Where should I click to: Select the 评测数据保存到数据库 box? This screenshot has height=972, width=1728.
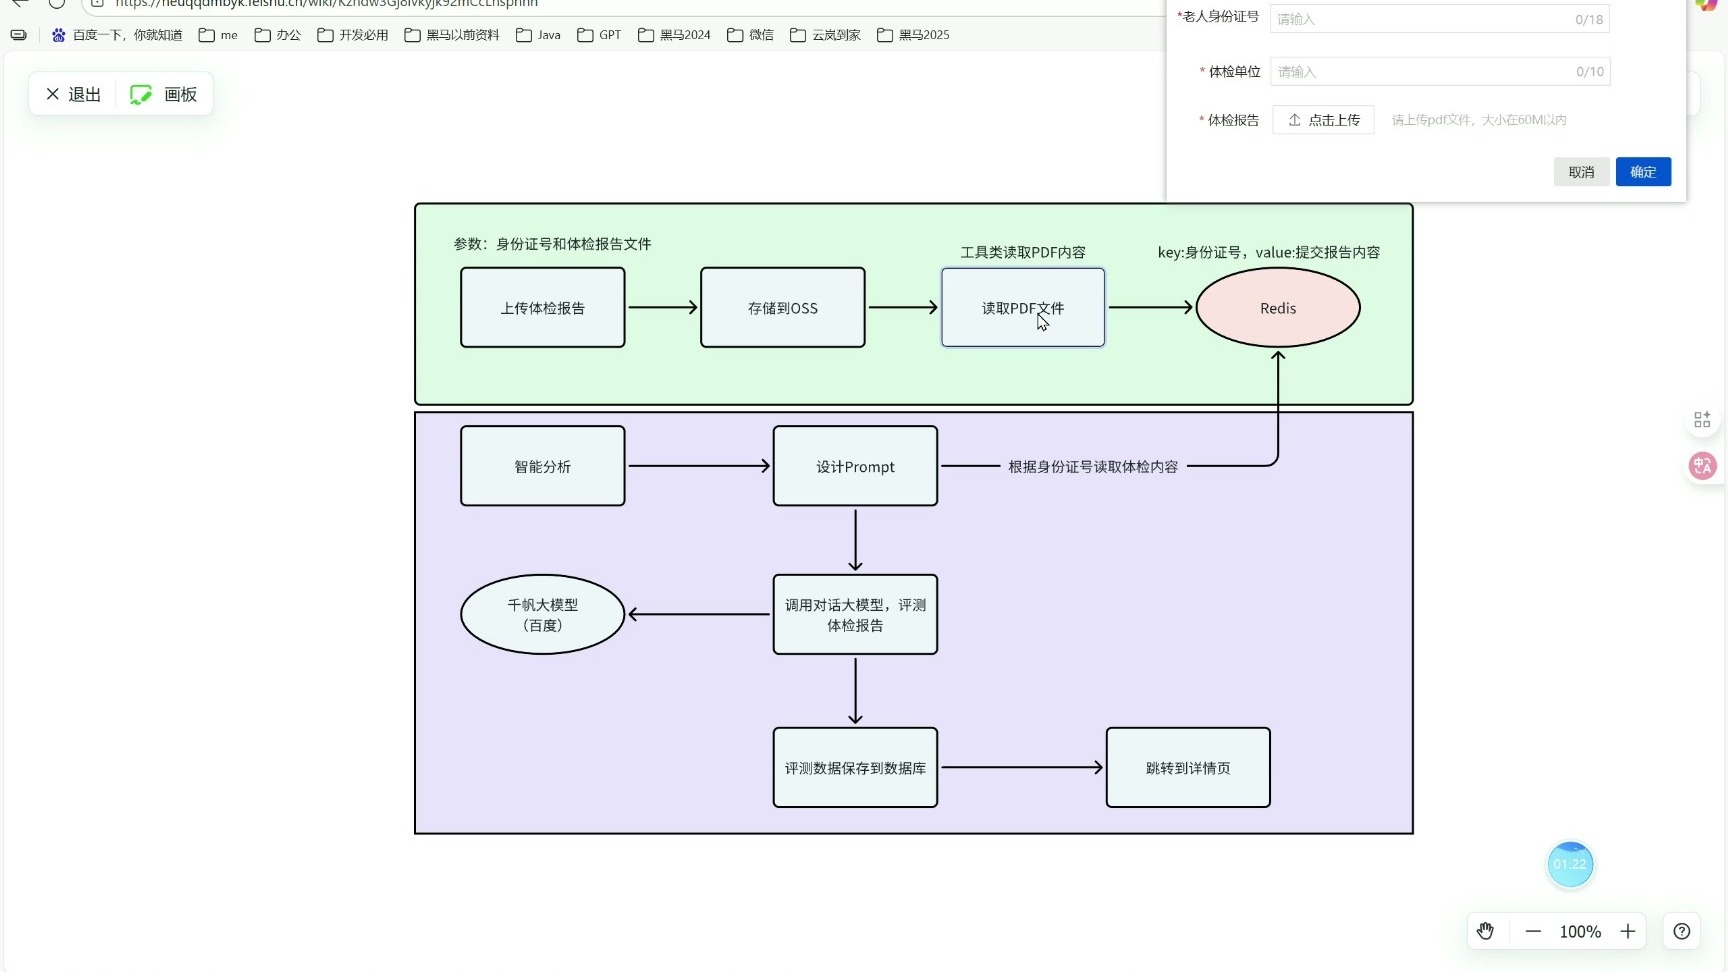click(855, 767)
